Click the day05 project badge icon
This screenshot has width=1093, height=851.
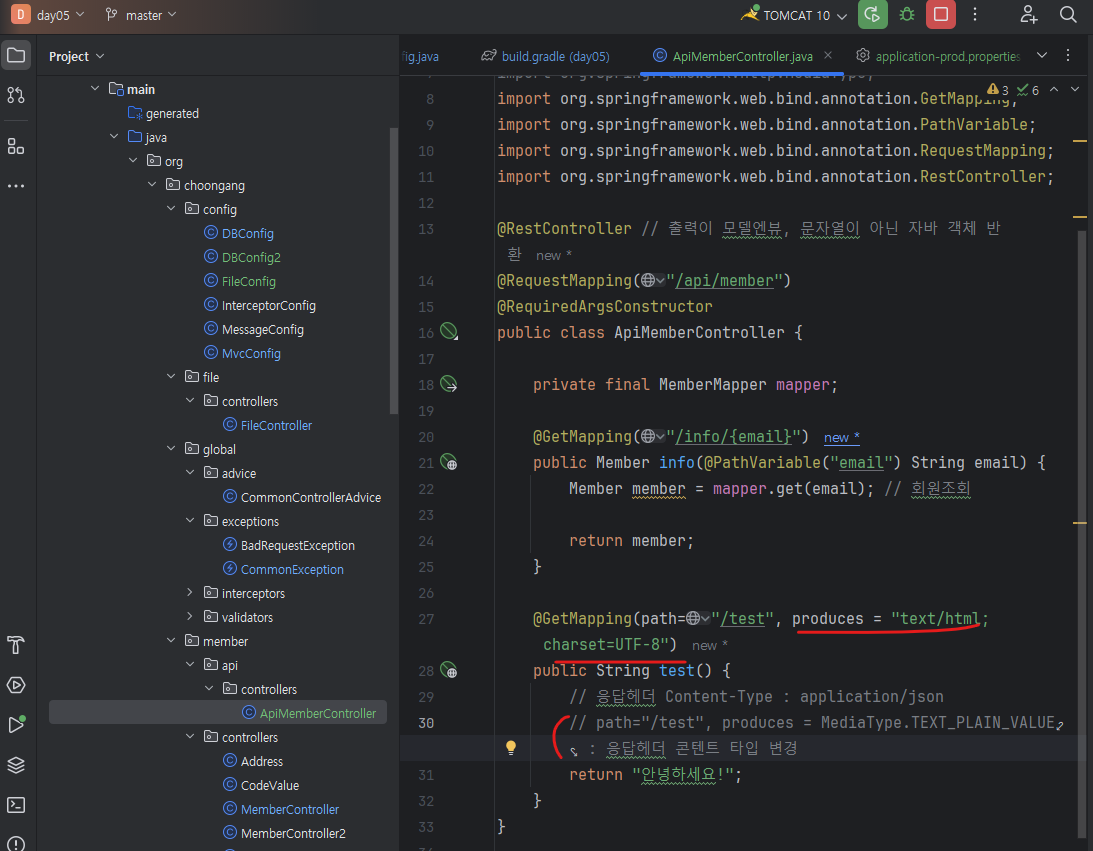tap(21, 15)
